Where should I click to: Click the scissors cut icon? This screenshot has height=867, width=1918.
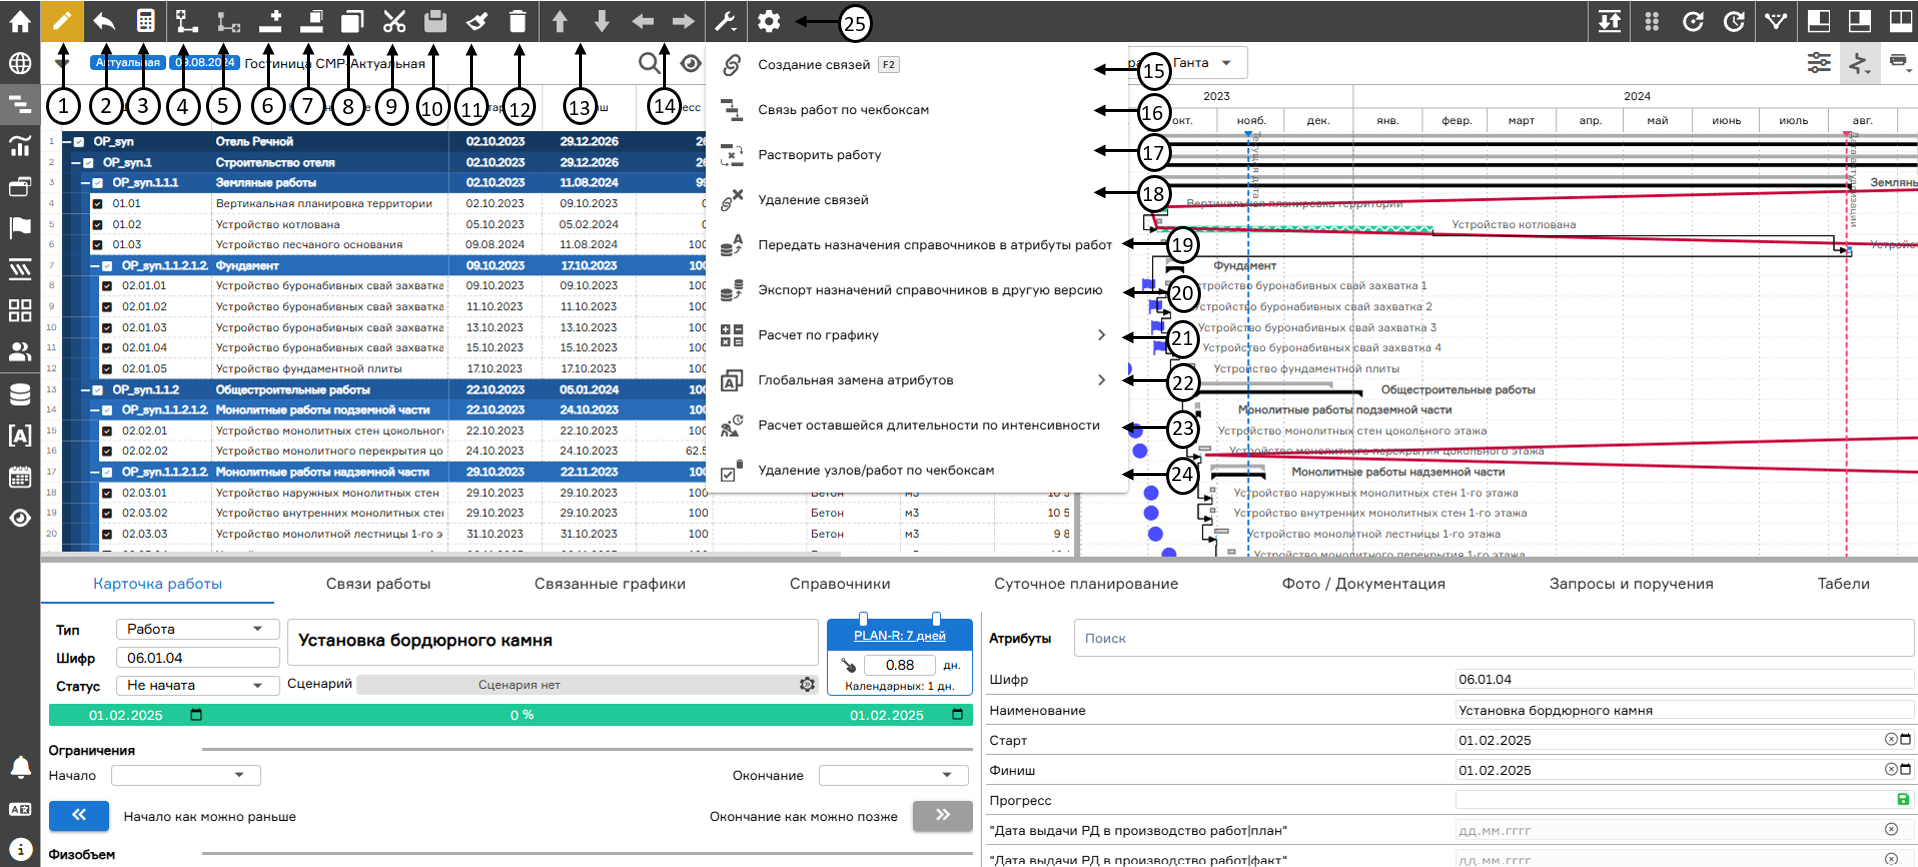tap(394, 21)
